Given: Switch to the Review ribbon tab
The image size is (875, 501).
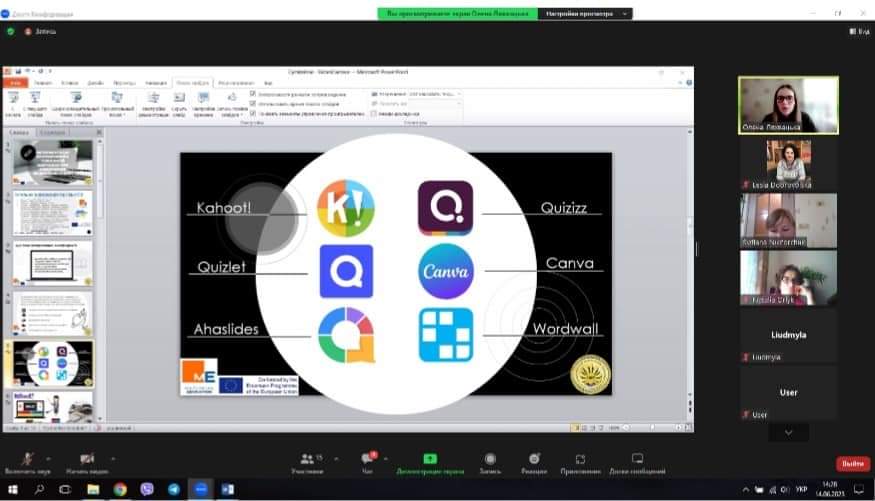Looking at the screenshot, I should point(236,83).
